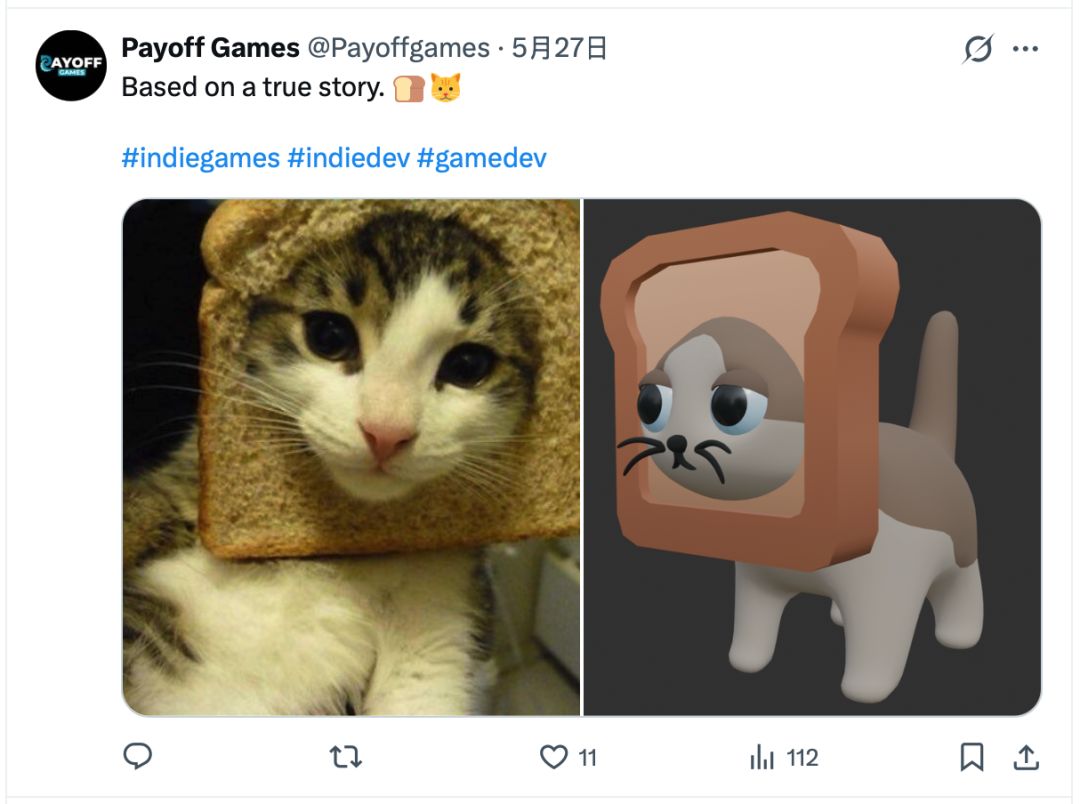Click the Payoff Games display name
This screenshot has width=1080, height=804.
211,48
